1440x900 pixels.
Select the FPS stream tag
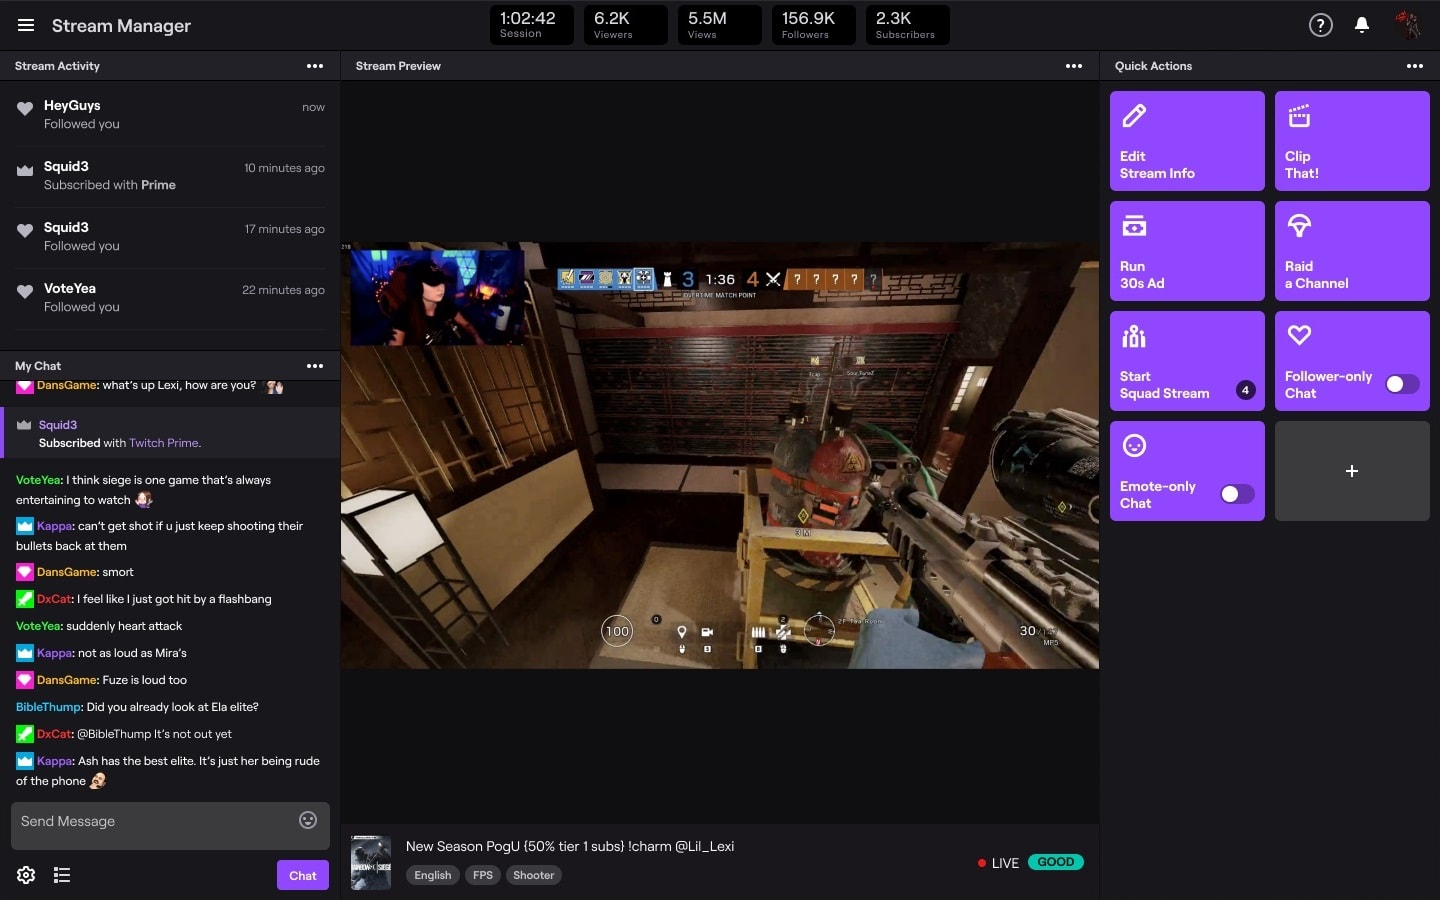[483, 875]
